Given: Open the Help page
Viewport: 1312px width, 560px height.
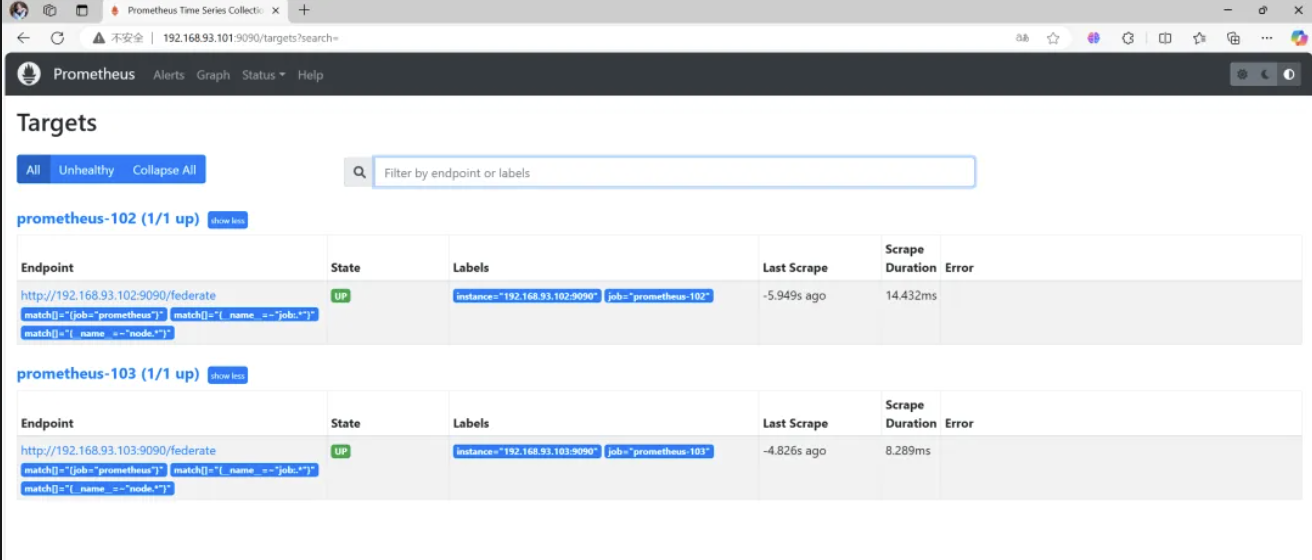Looking at the screenshot, I should tap(310, 75).
